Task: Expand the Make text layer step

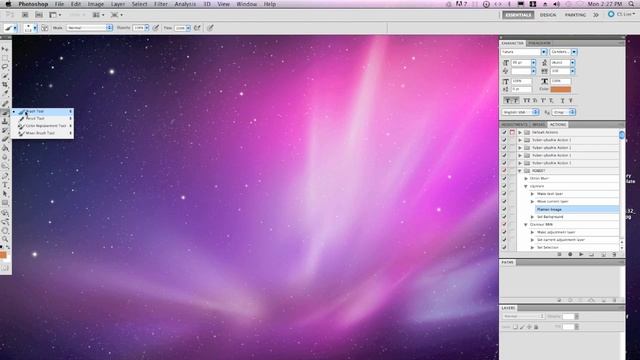Action: pos(532,194)
